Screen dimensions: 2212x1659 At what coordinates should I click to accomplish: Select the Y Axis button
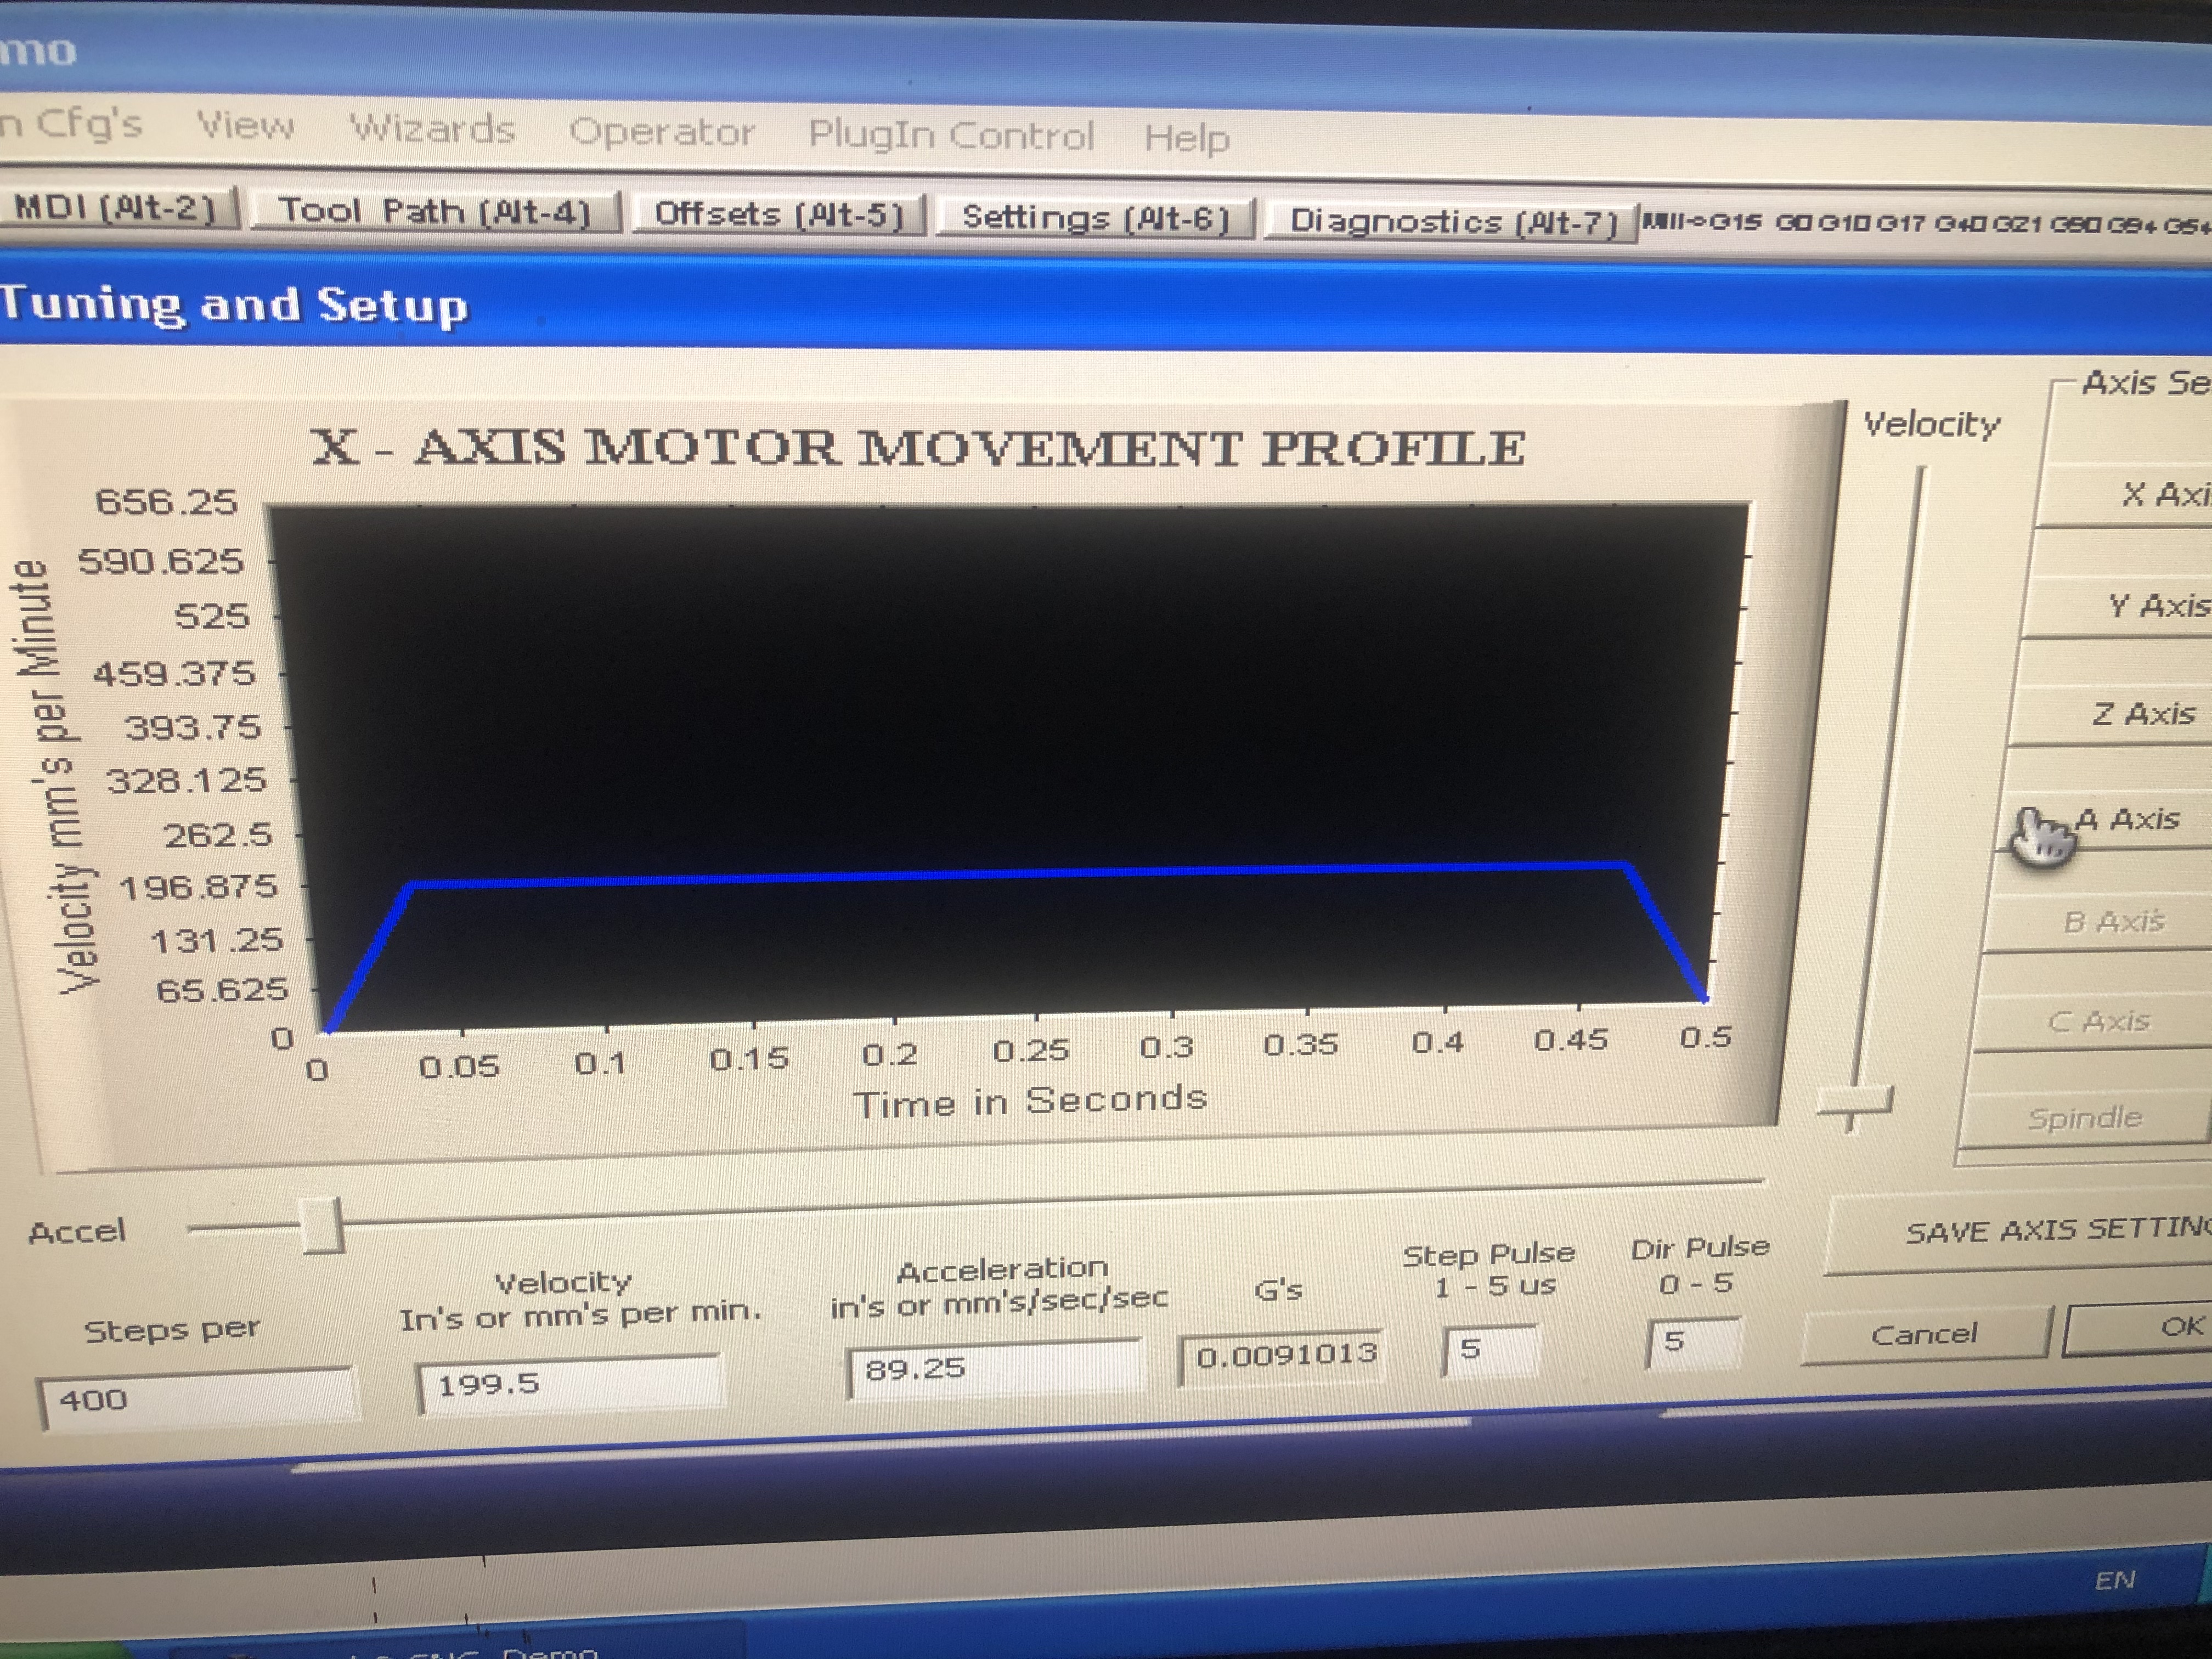2145,606
